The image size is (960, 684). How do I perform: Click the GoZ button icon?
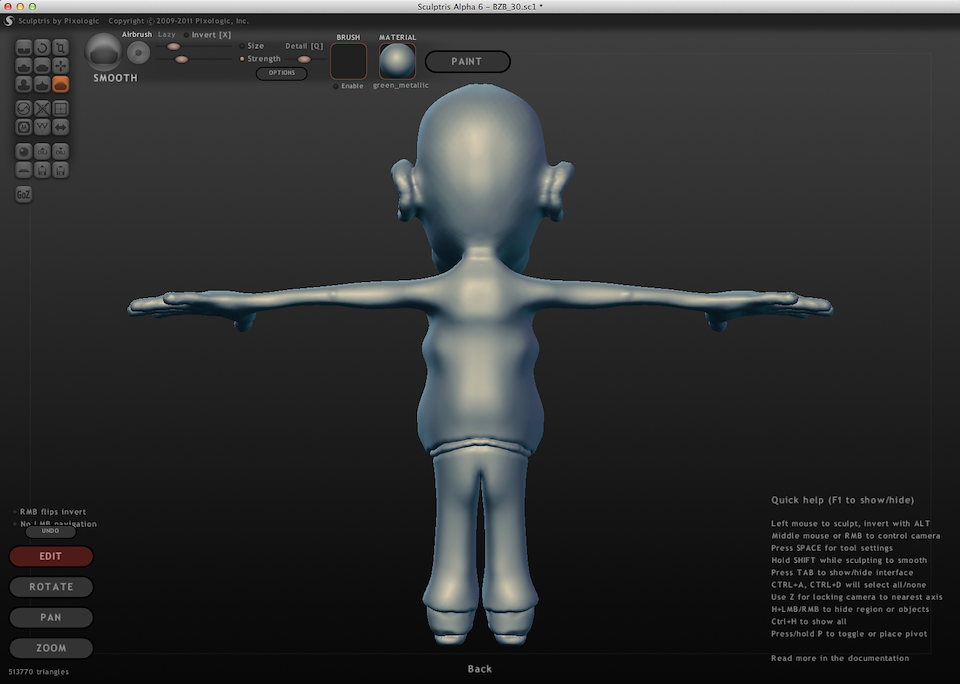click(24, 194)
